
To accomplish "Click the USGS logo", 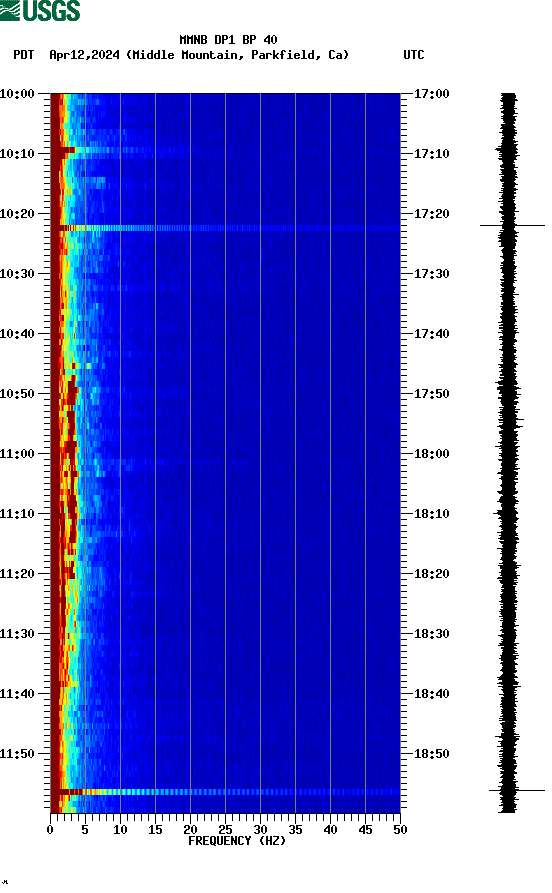I will [x=40, y=10].
